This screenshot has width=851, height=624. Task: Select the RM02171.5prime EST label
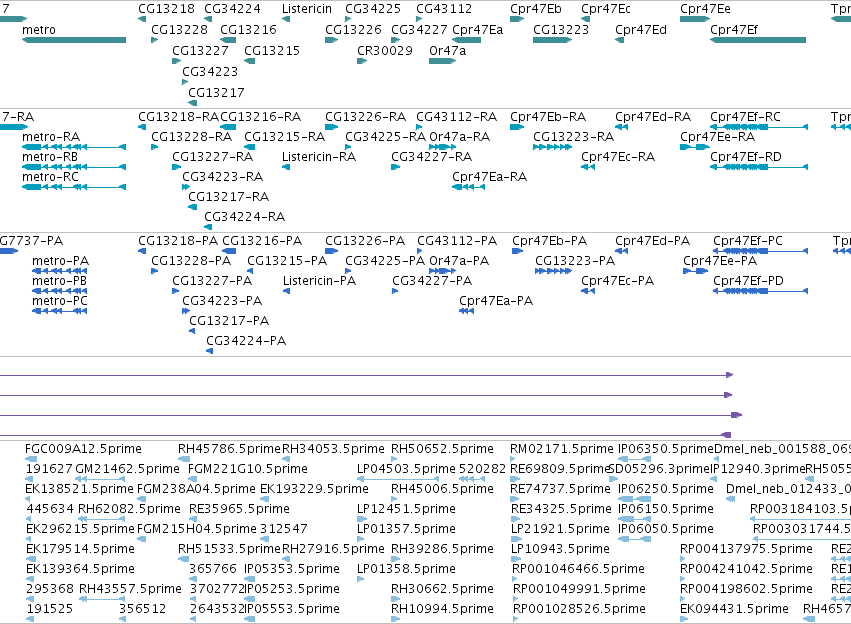click(562, 449)
